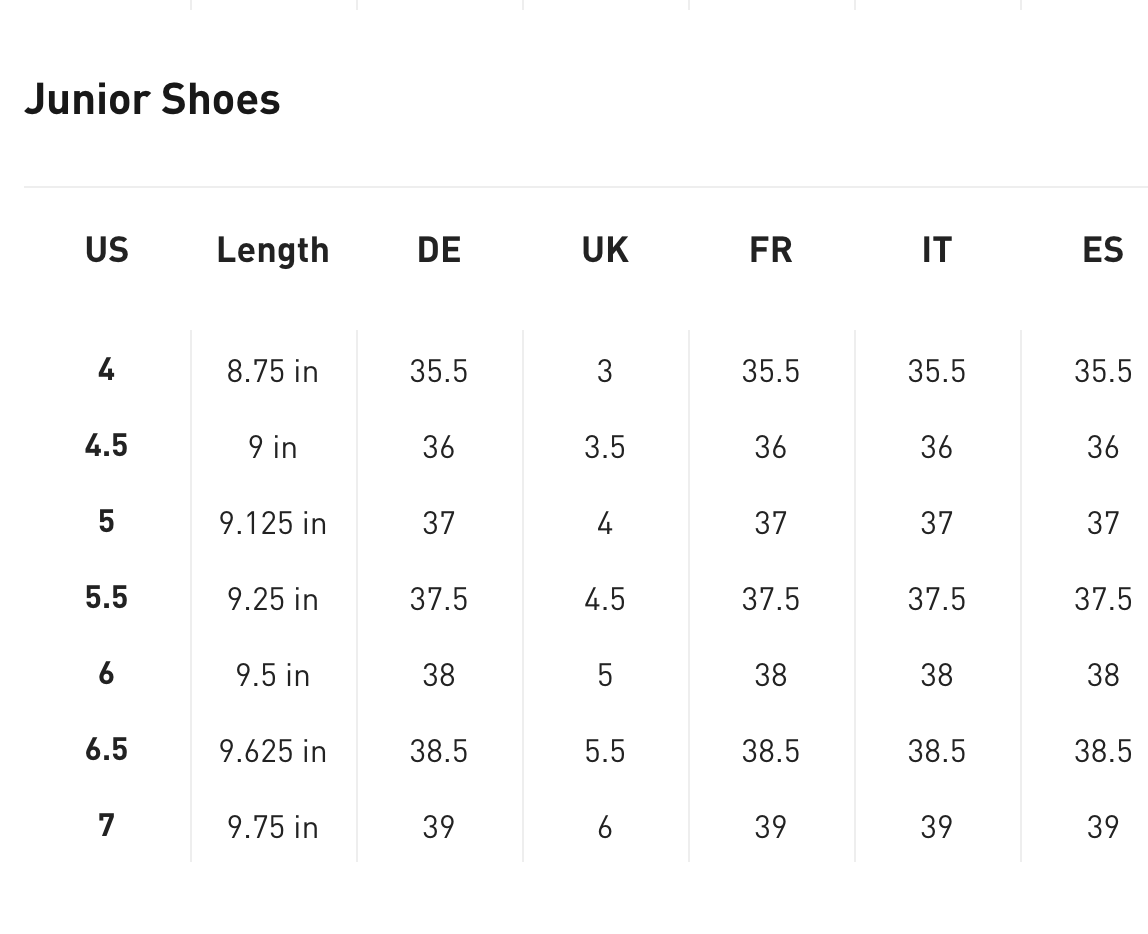Click the Length column header
This screenshot has height=934, width=1148.
(x=273, y=250)
